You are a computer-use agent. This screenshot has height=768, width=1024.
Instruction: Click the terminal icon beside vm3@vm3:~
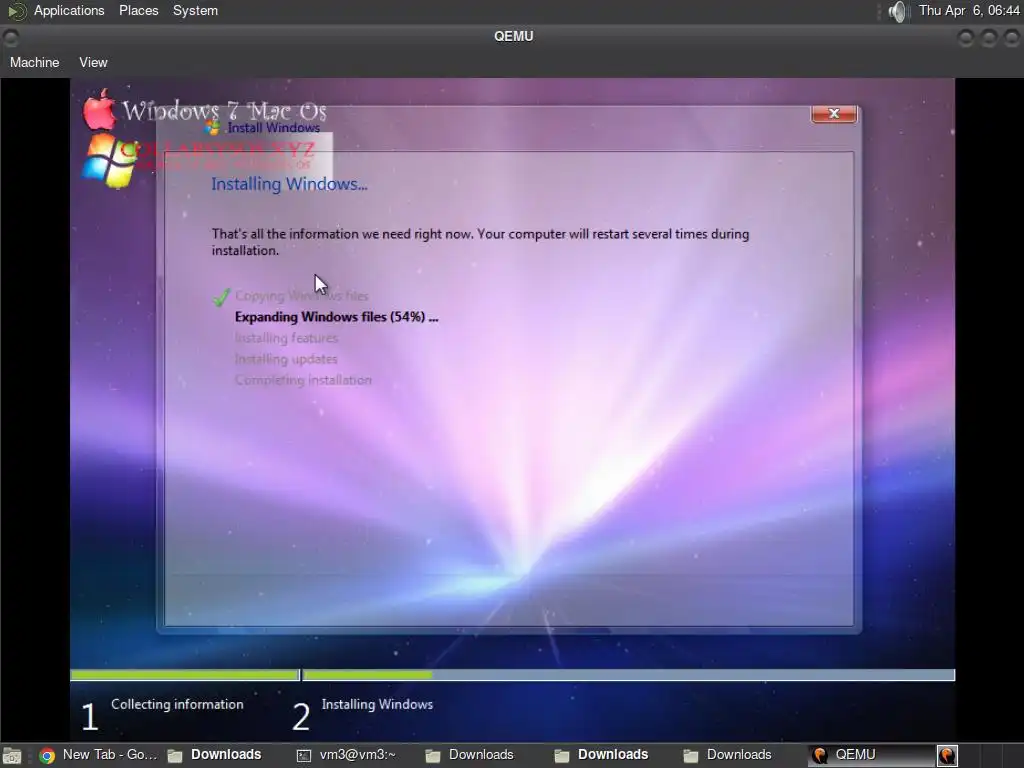[x=304, y=756]
